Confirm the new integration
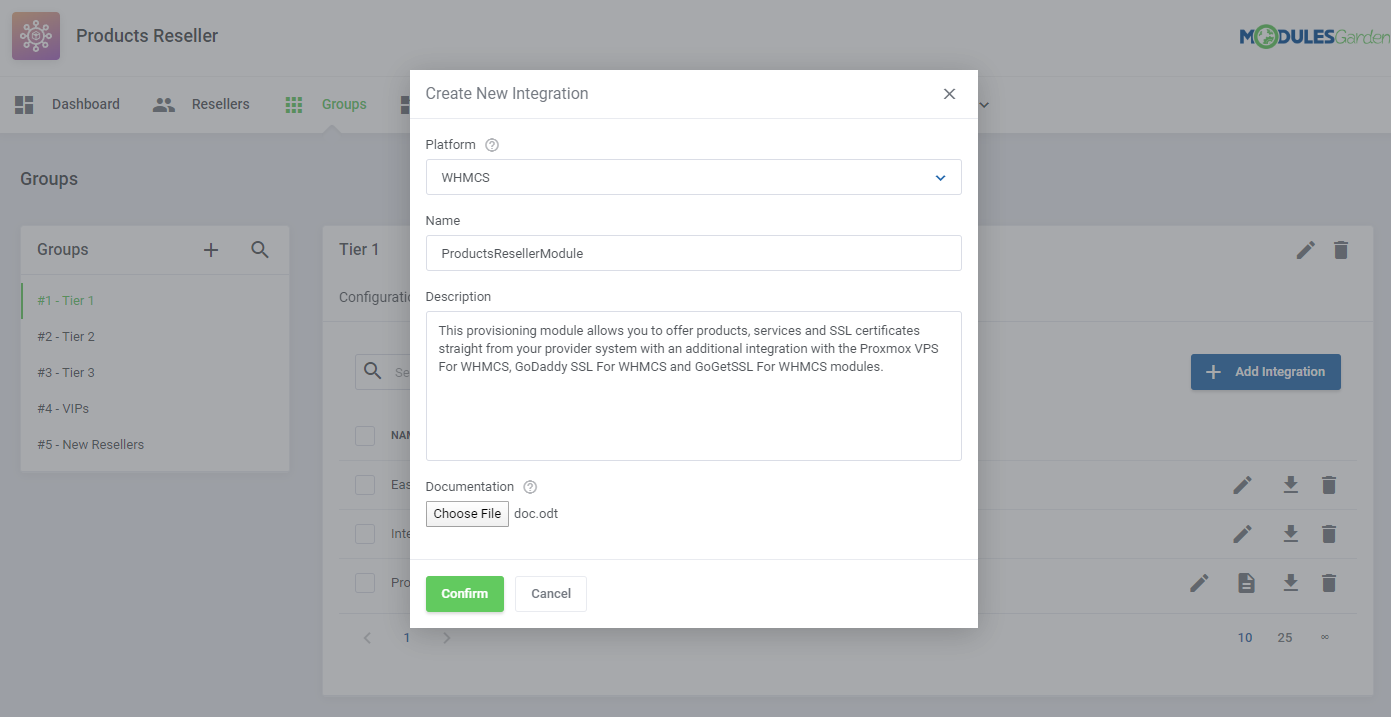This screenshot has width=1391, height=717. [x=464, y=594]
